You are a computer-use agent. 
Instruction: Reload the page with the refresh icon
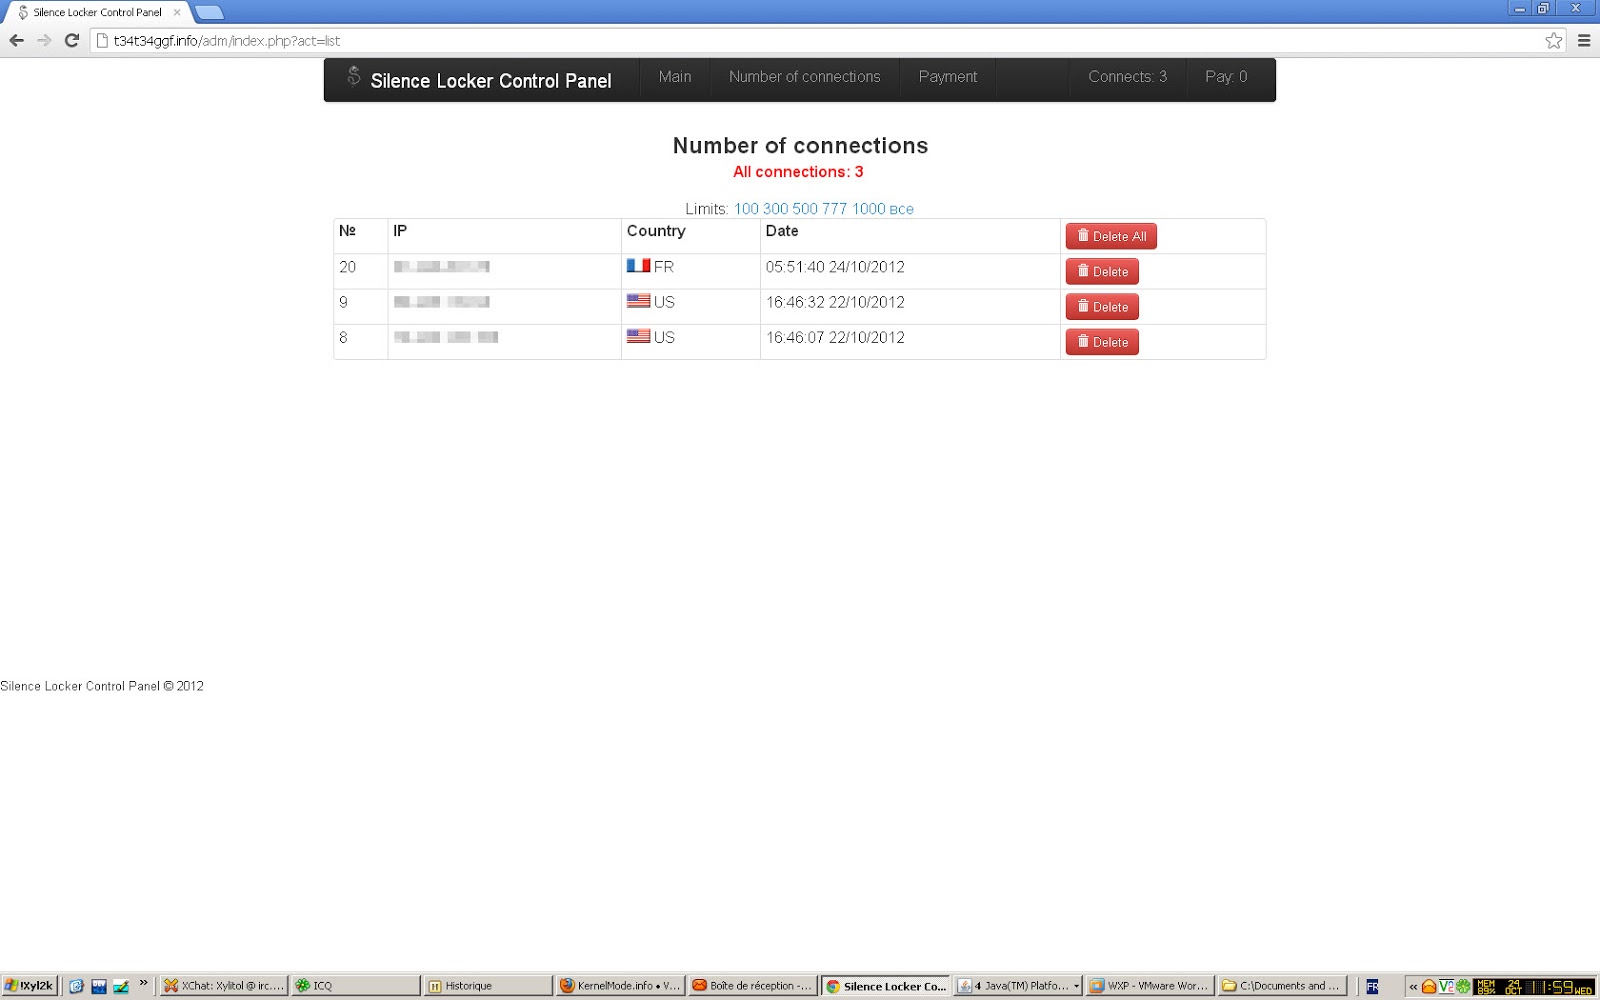pos(72,41)
